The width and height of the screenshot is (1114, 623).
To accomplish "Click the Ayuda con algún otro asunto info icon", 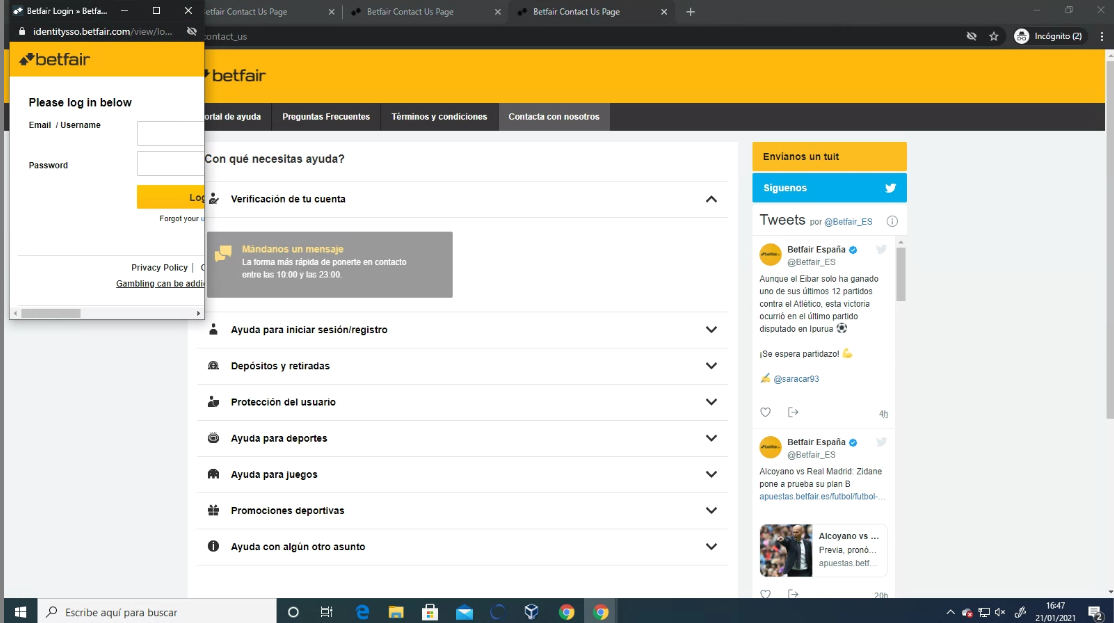I will 213,546.
